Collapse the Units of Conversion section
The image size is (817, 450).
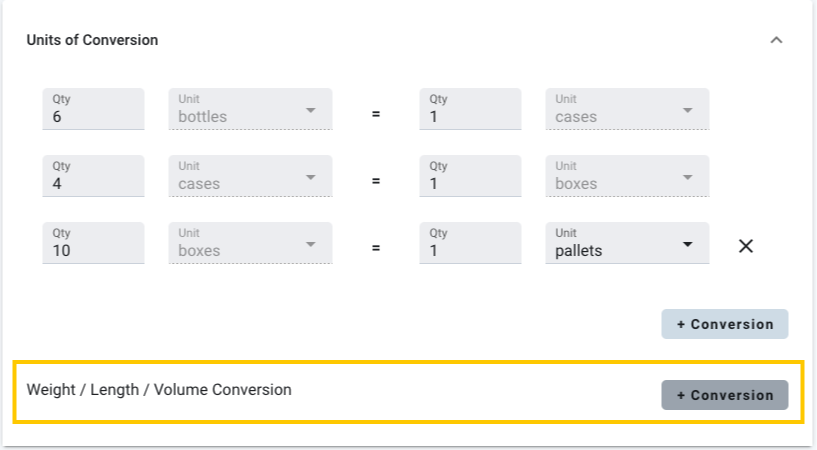(x=776, y=41)
